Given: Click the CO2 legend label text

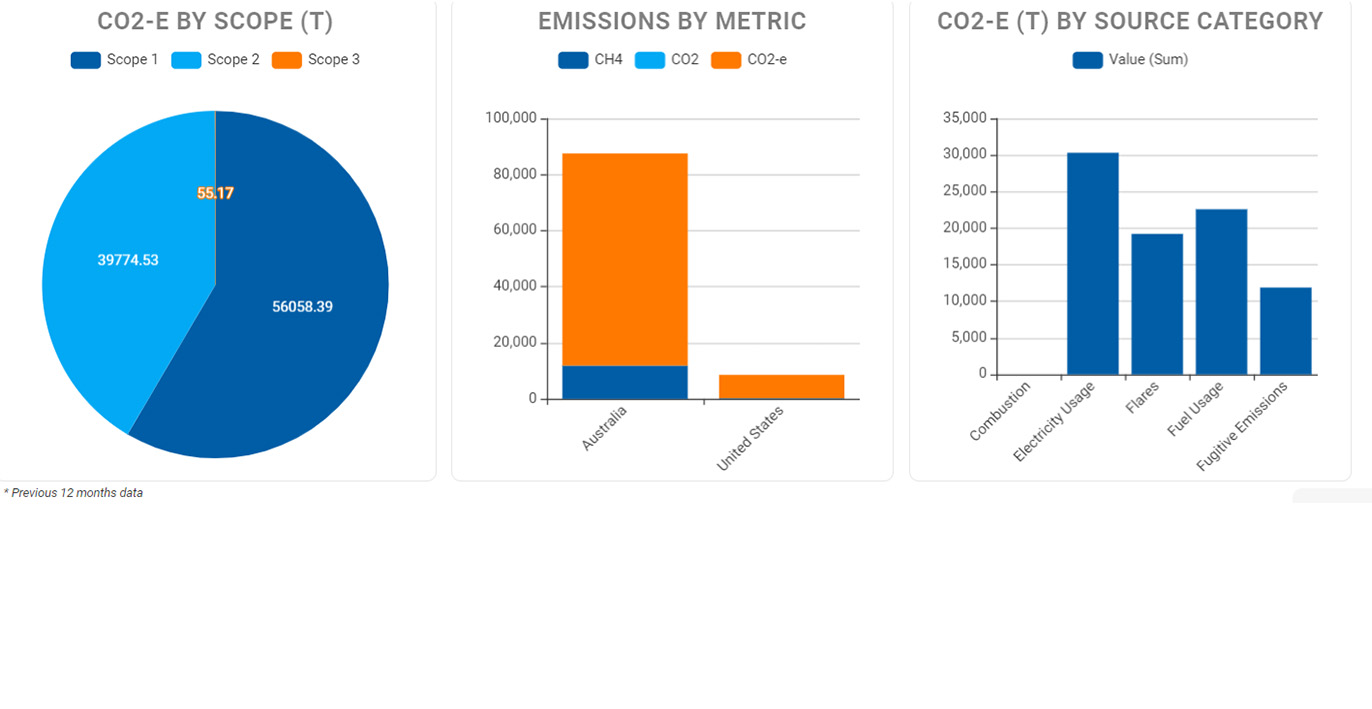Looking at the screenshot, I should 685,60.
